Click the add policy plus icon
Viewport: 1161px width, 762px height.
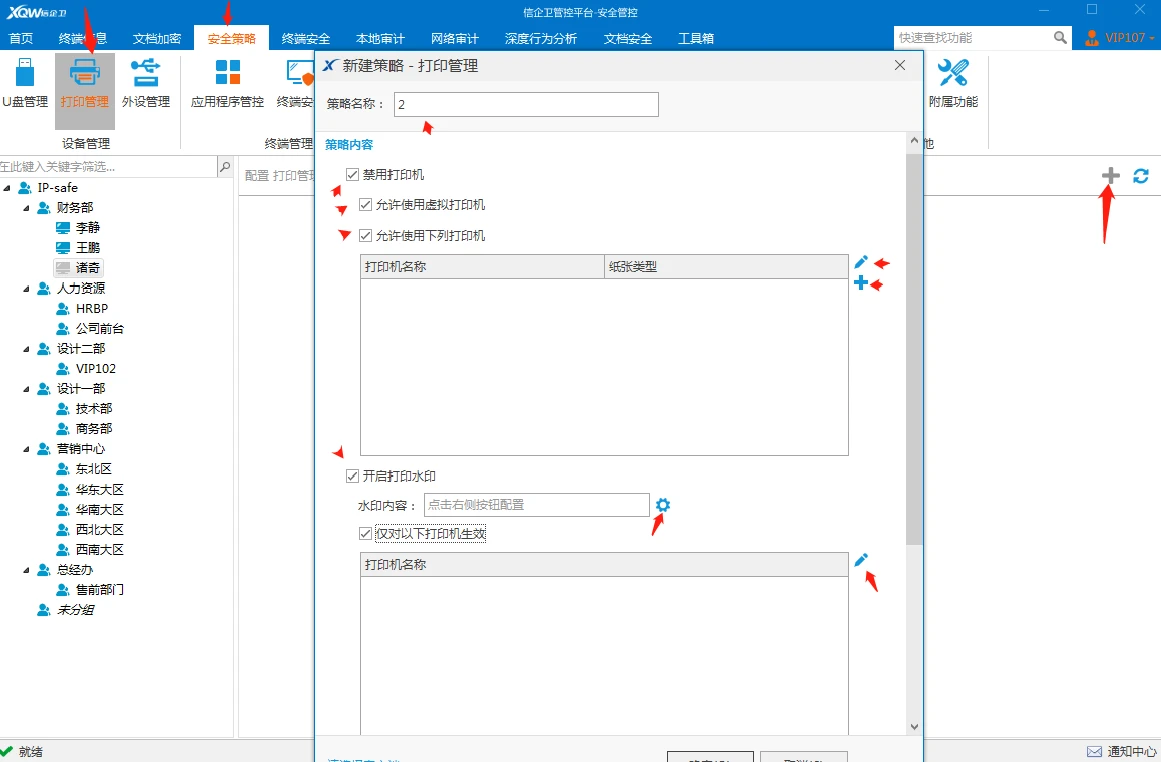coord(1110,176)
